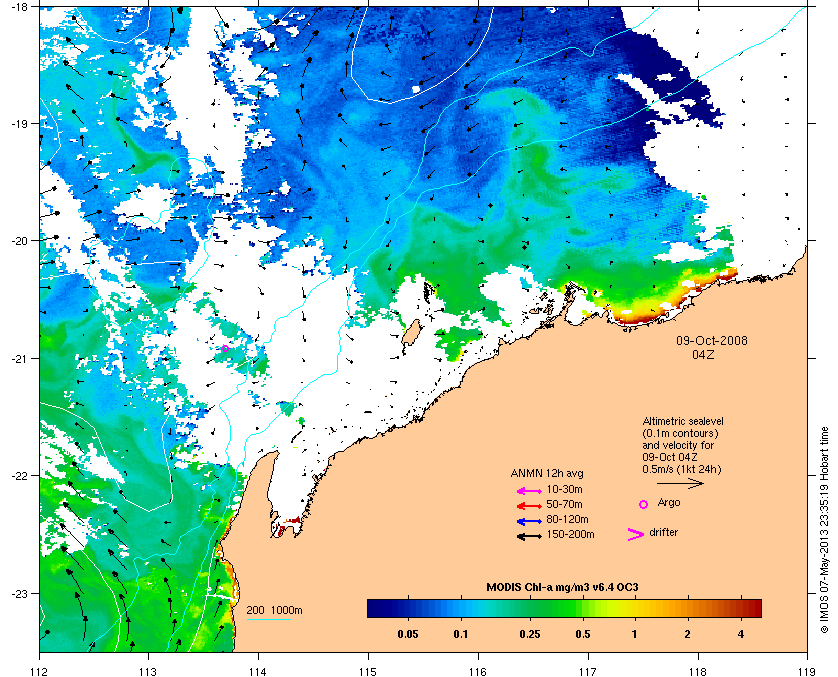Click the longitude axis label 116
Image resolution: width=838 pixels, height=677 pixels.
478,672
